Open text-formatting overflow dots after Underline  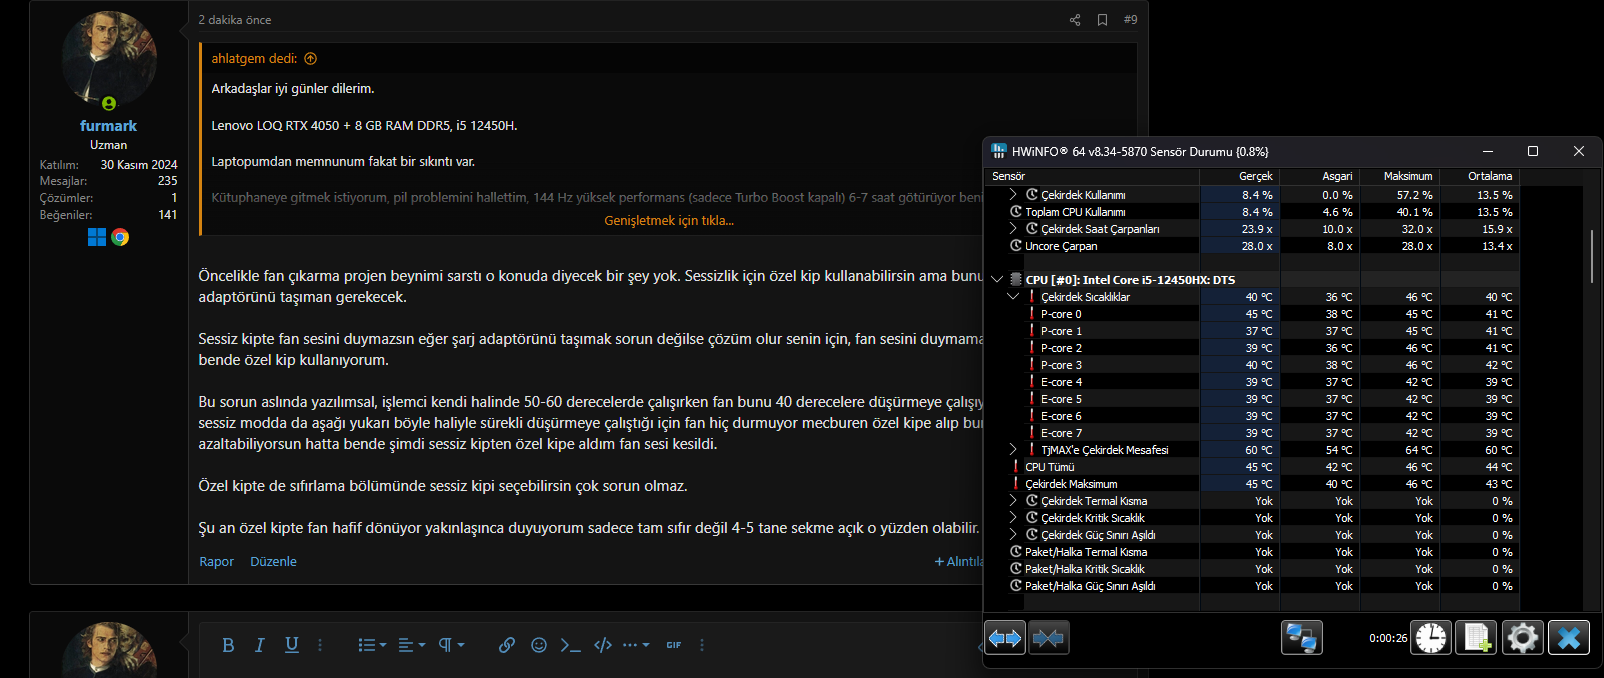pyautogui.click(x=320, y=645)
